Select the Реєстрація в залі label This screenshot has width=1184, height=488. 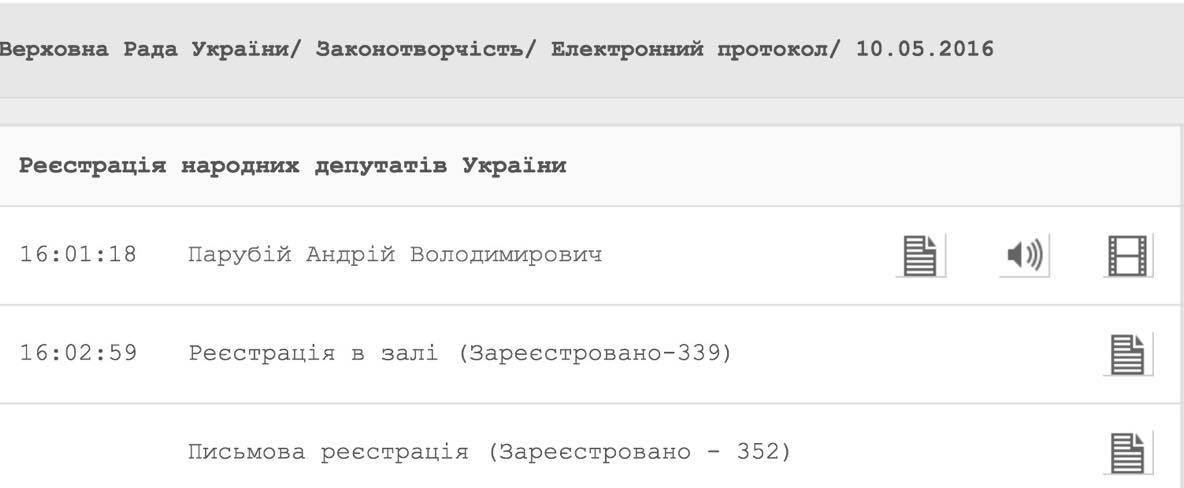point(313,353)
